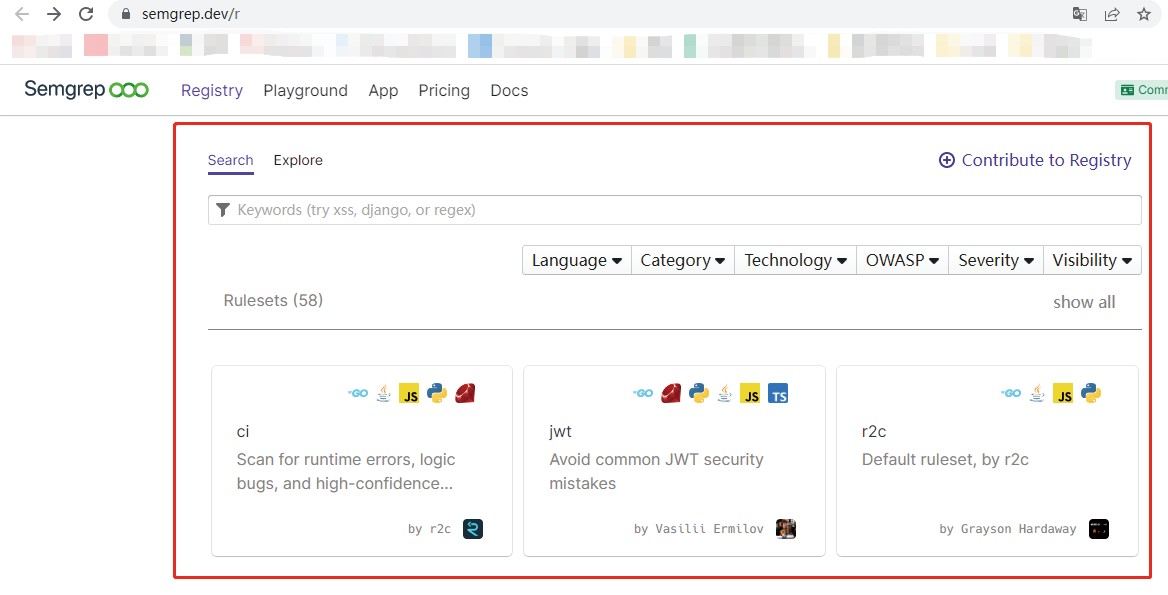Reload the page with the refresh icon
The image size is (1168, 595).
(86, 13)
